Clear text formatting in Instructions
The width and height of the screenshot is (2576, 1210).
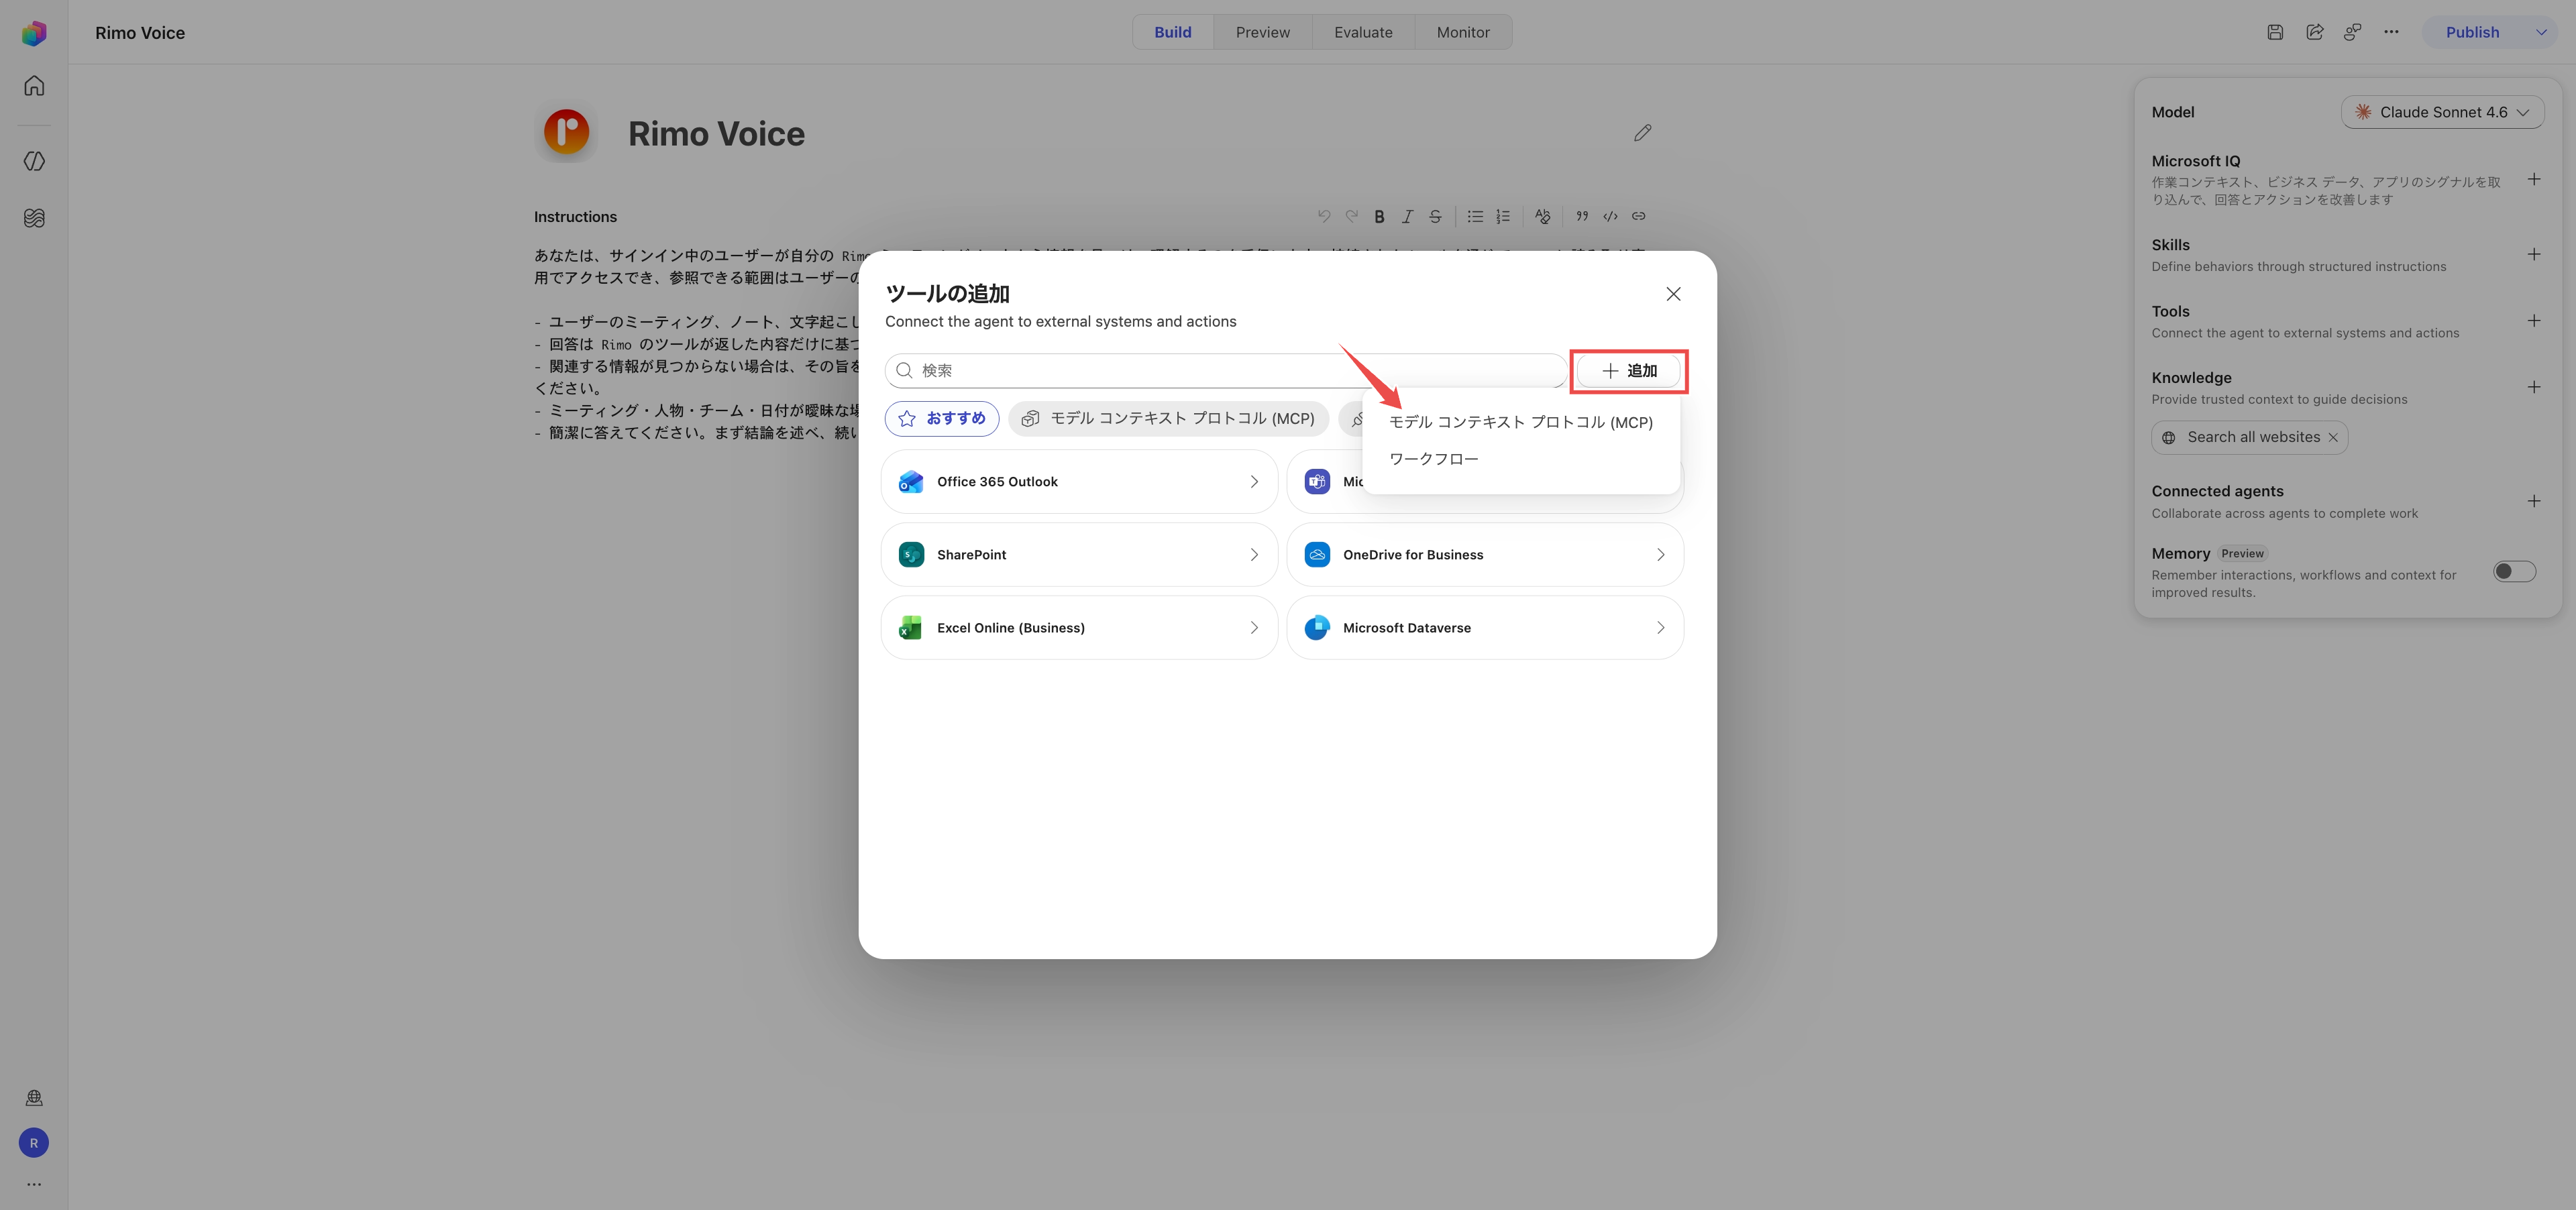pyautogui.click(x=1543, y=216)
